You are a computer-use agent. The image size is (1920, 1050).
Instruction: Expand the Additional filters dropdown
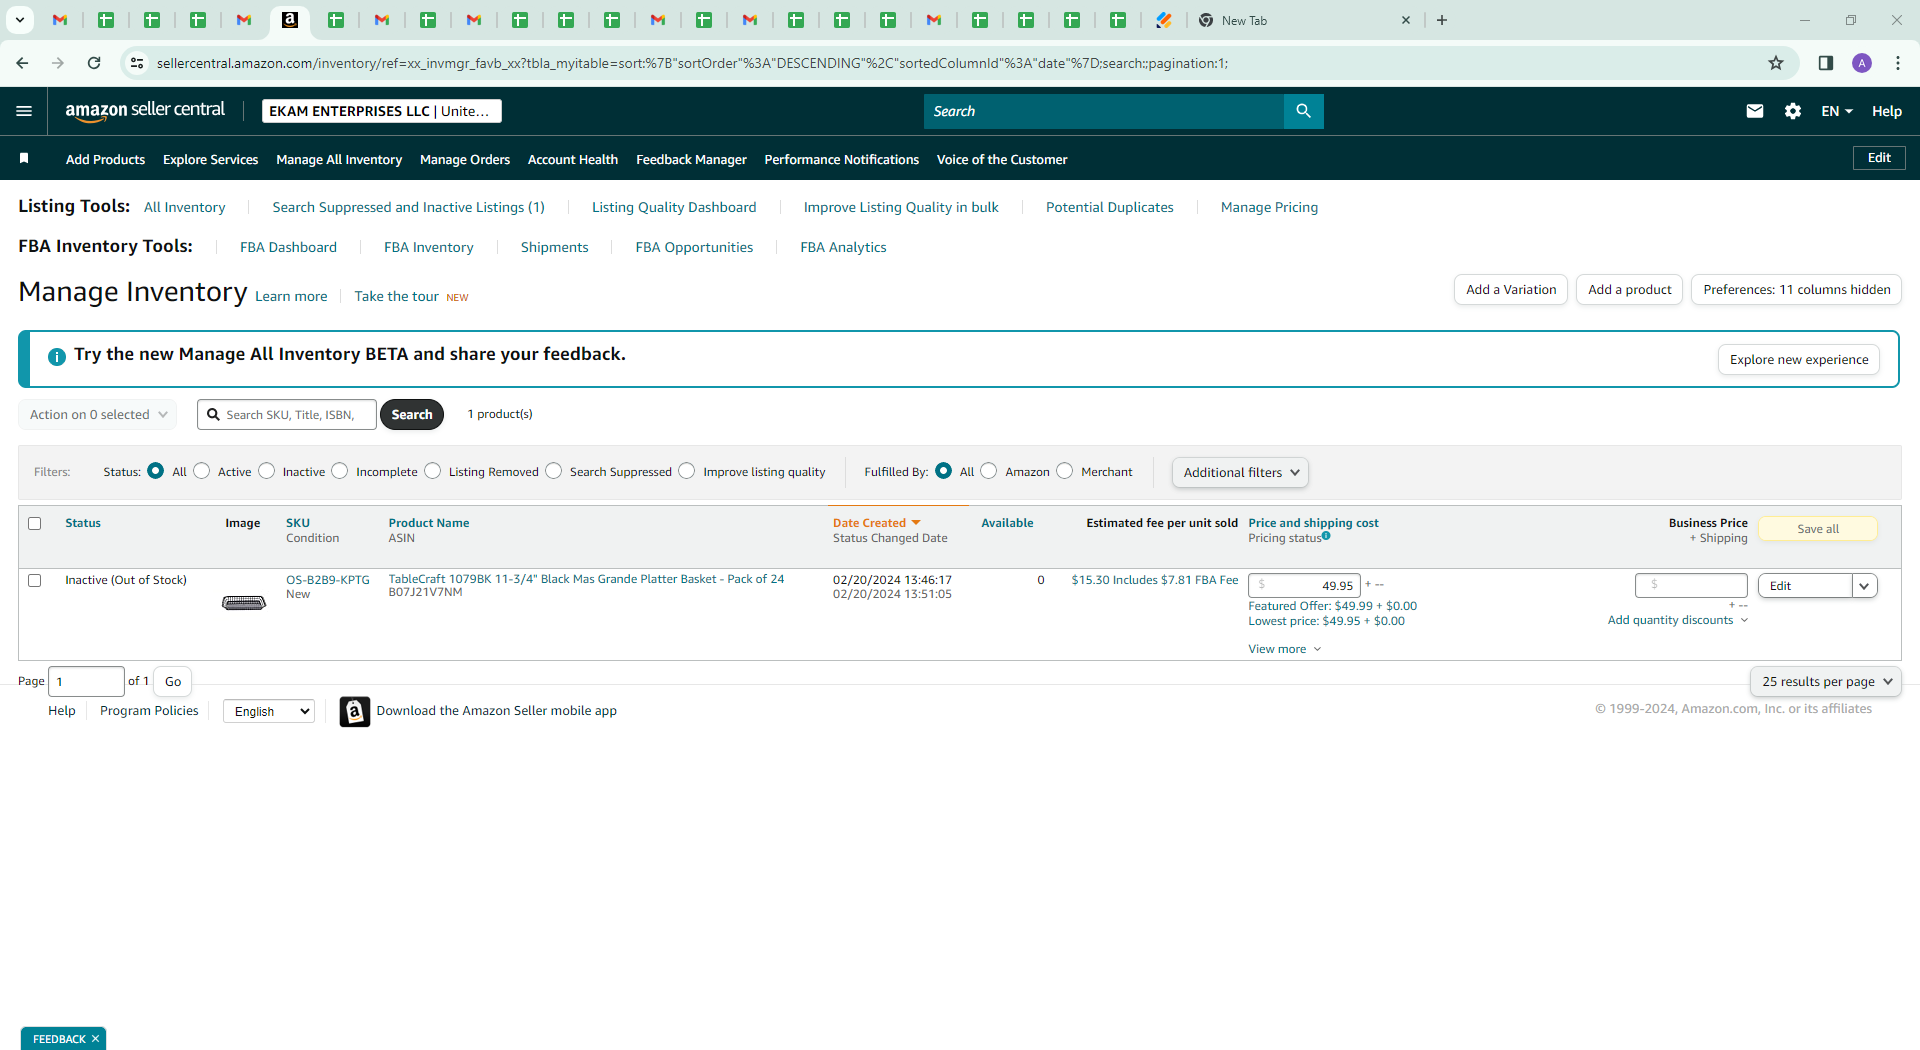coord(1240,472)
